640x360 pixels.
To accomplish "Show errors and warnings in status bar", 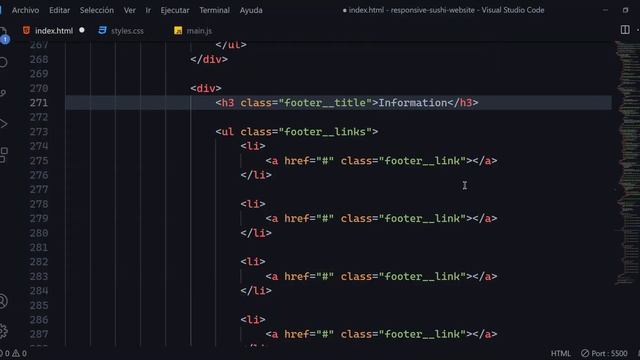I will click(14, 353).
